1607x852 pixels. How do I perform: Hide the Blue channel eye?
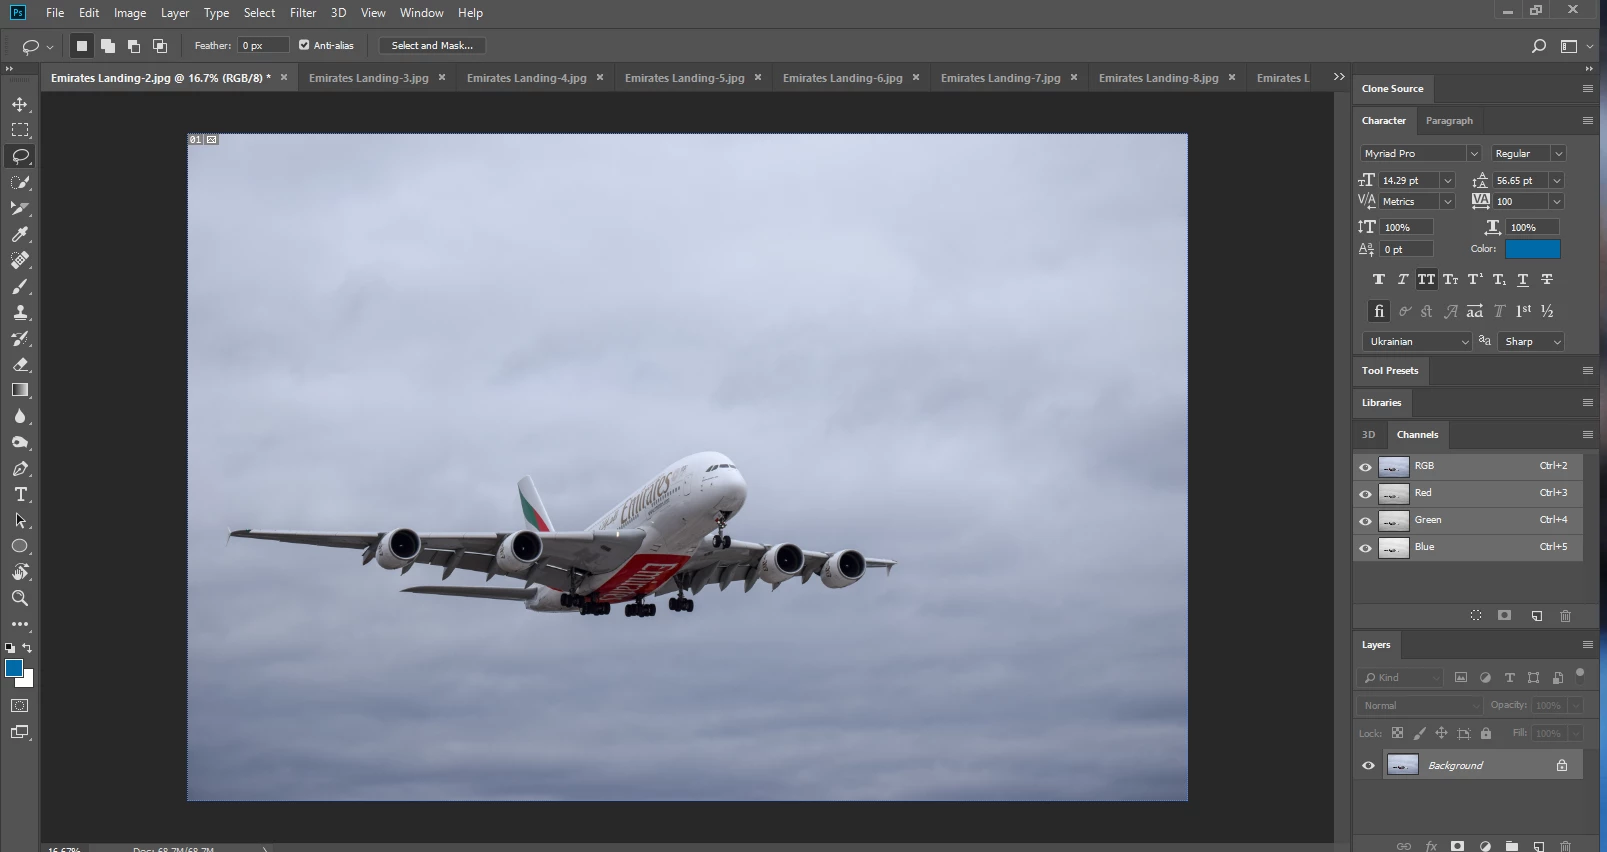[x=1365, y=548]
